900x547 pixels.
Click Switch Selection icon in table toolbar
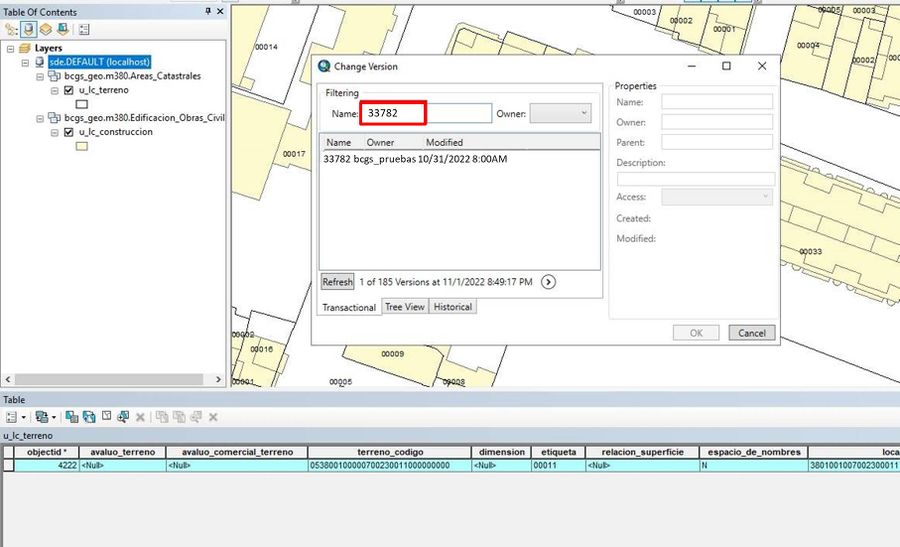[x=89, y=417]
